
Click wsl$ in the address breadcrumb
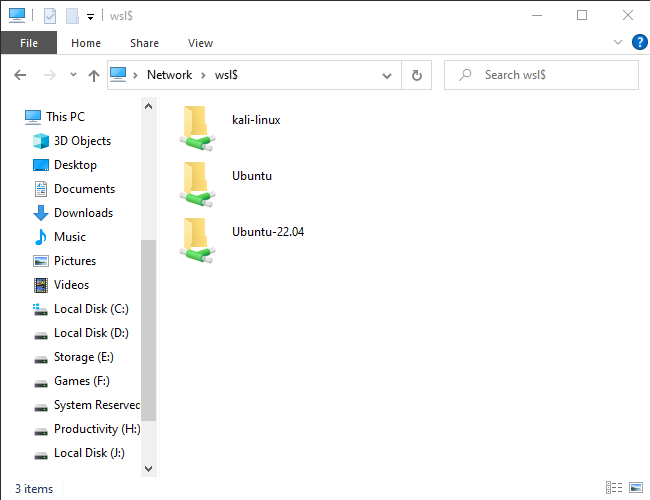(226, 75)
